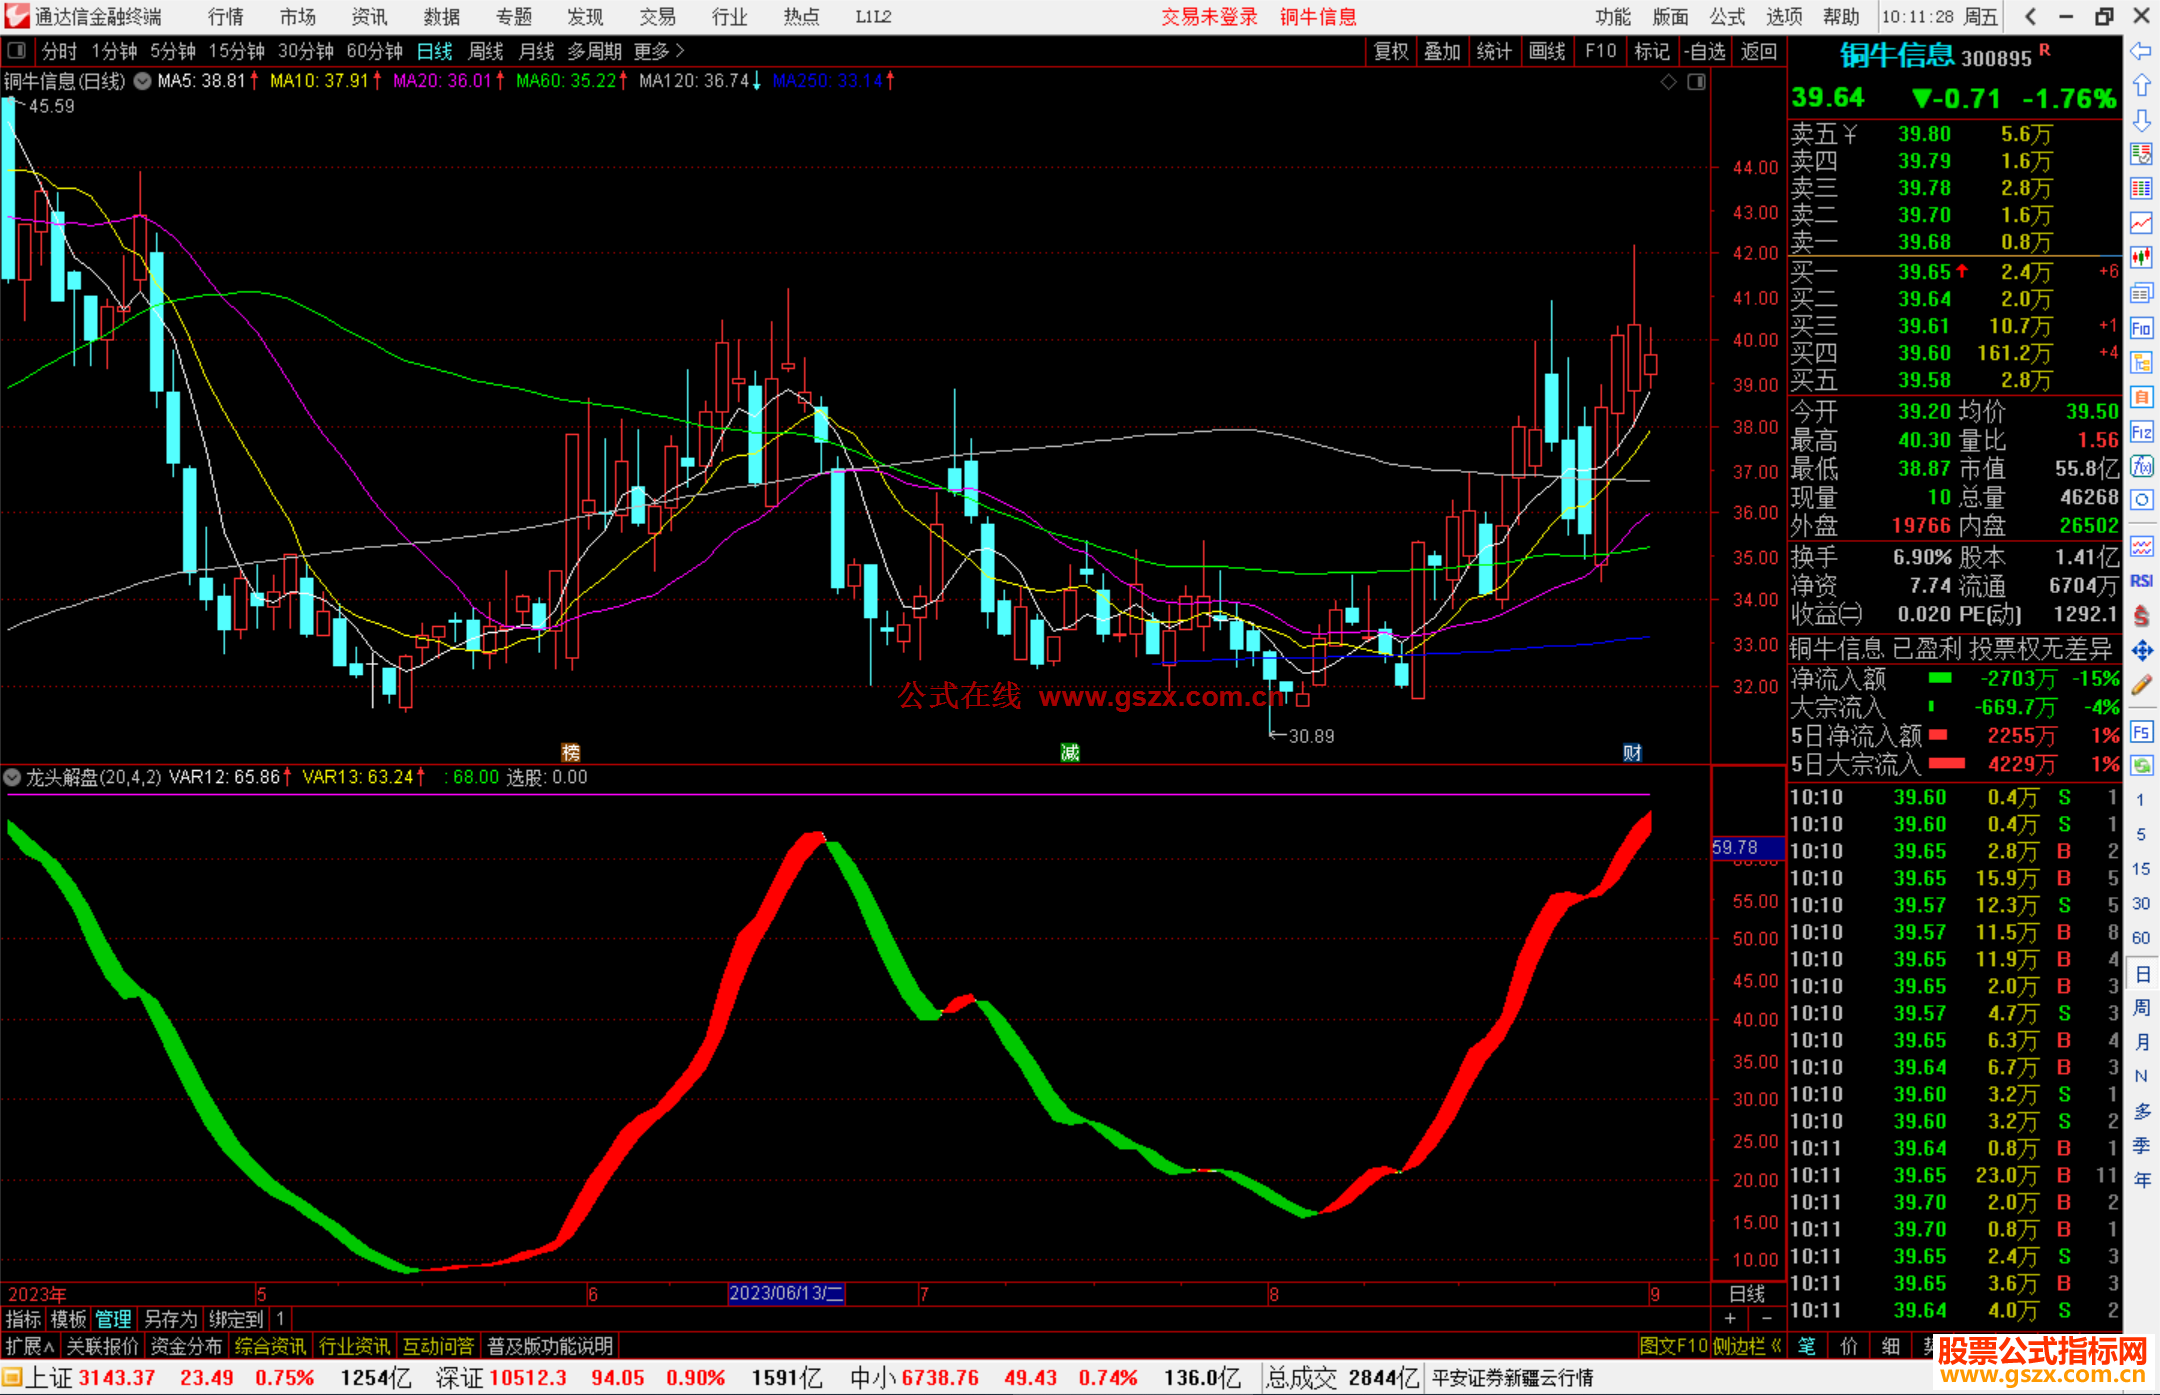Click the trend line chart sidebar icon
Viewport: 2160px width, 1395px height.
[2141, 223]
